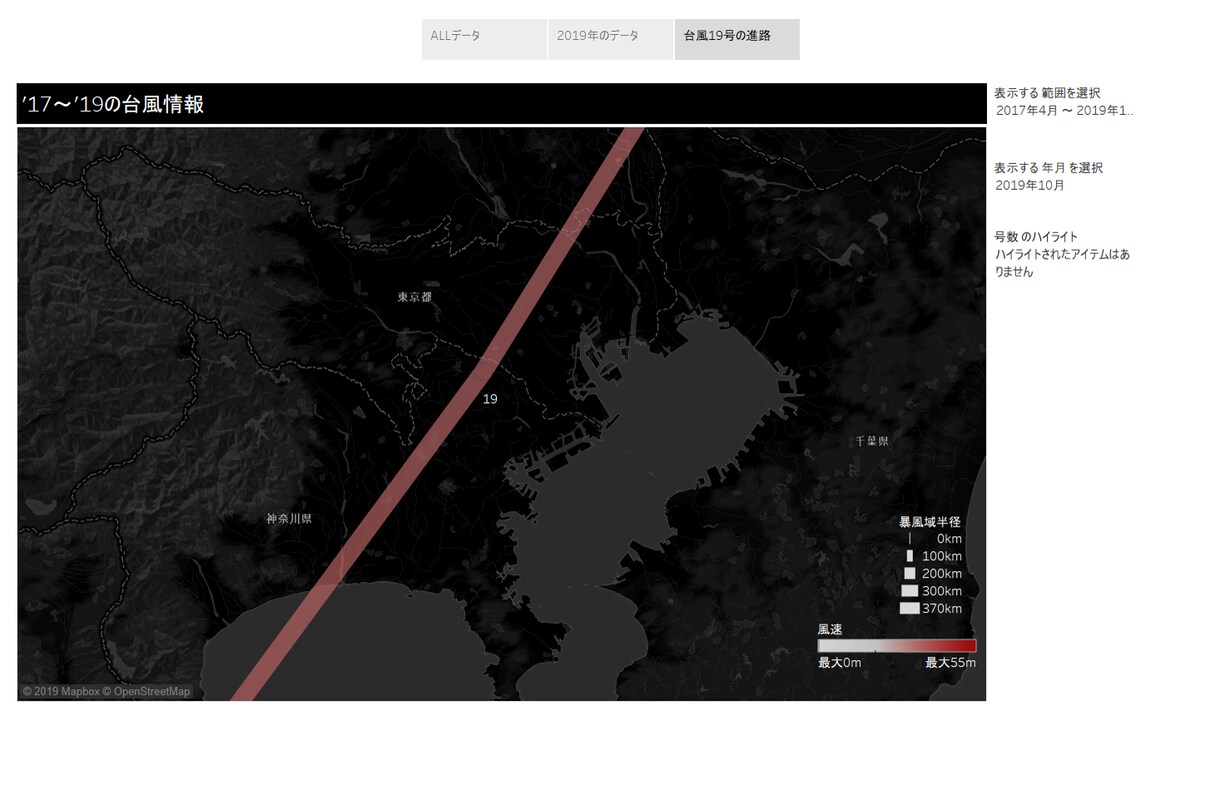
Task: Switch to the ALLデータ tab
Action: click(x=484, y=39)
